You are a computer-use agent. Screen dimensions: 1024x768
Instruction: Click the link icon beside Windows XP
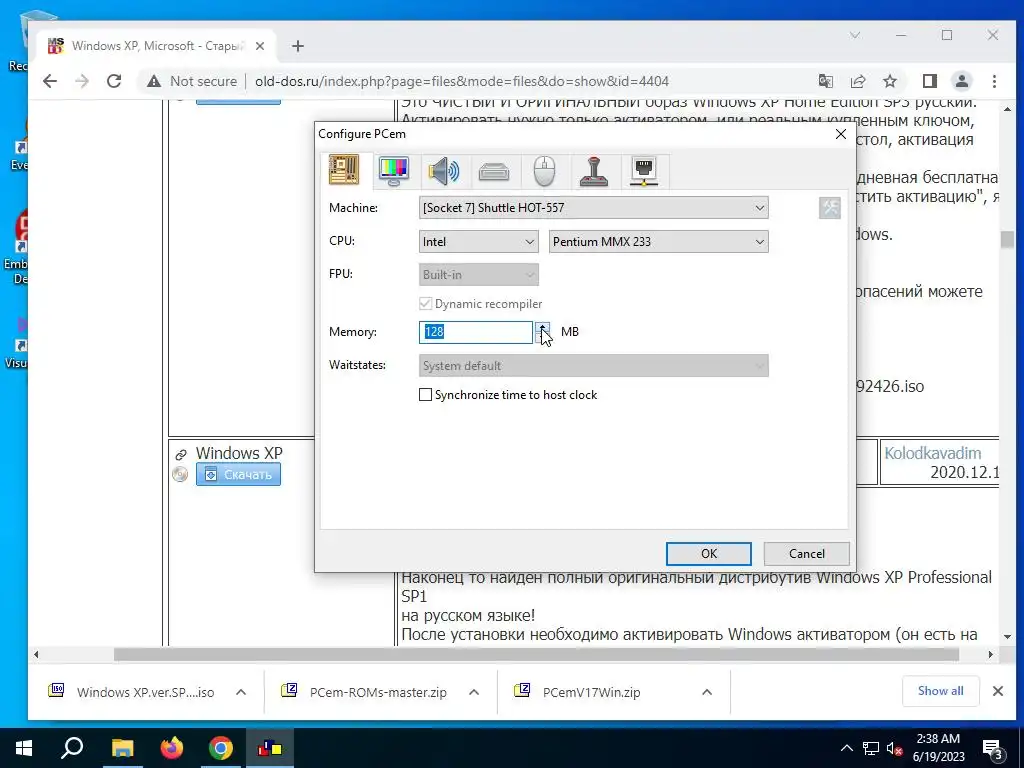click(181, 455)
